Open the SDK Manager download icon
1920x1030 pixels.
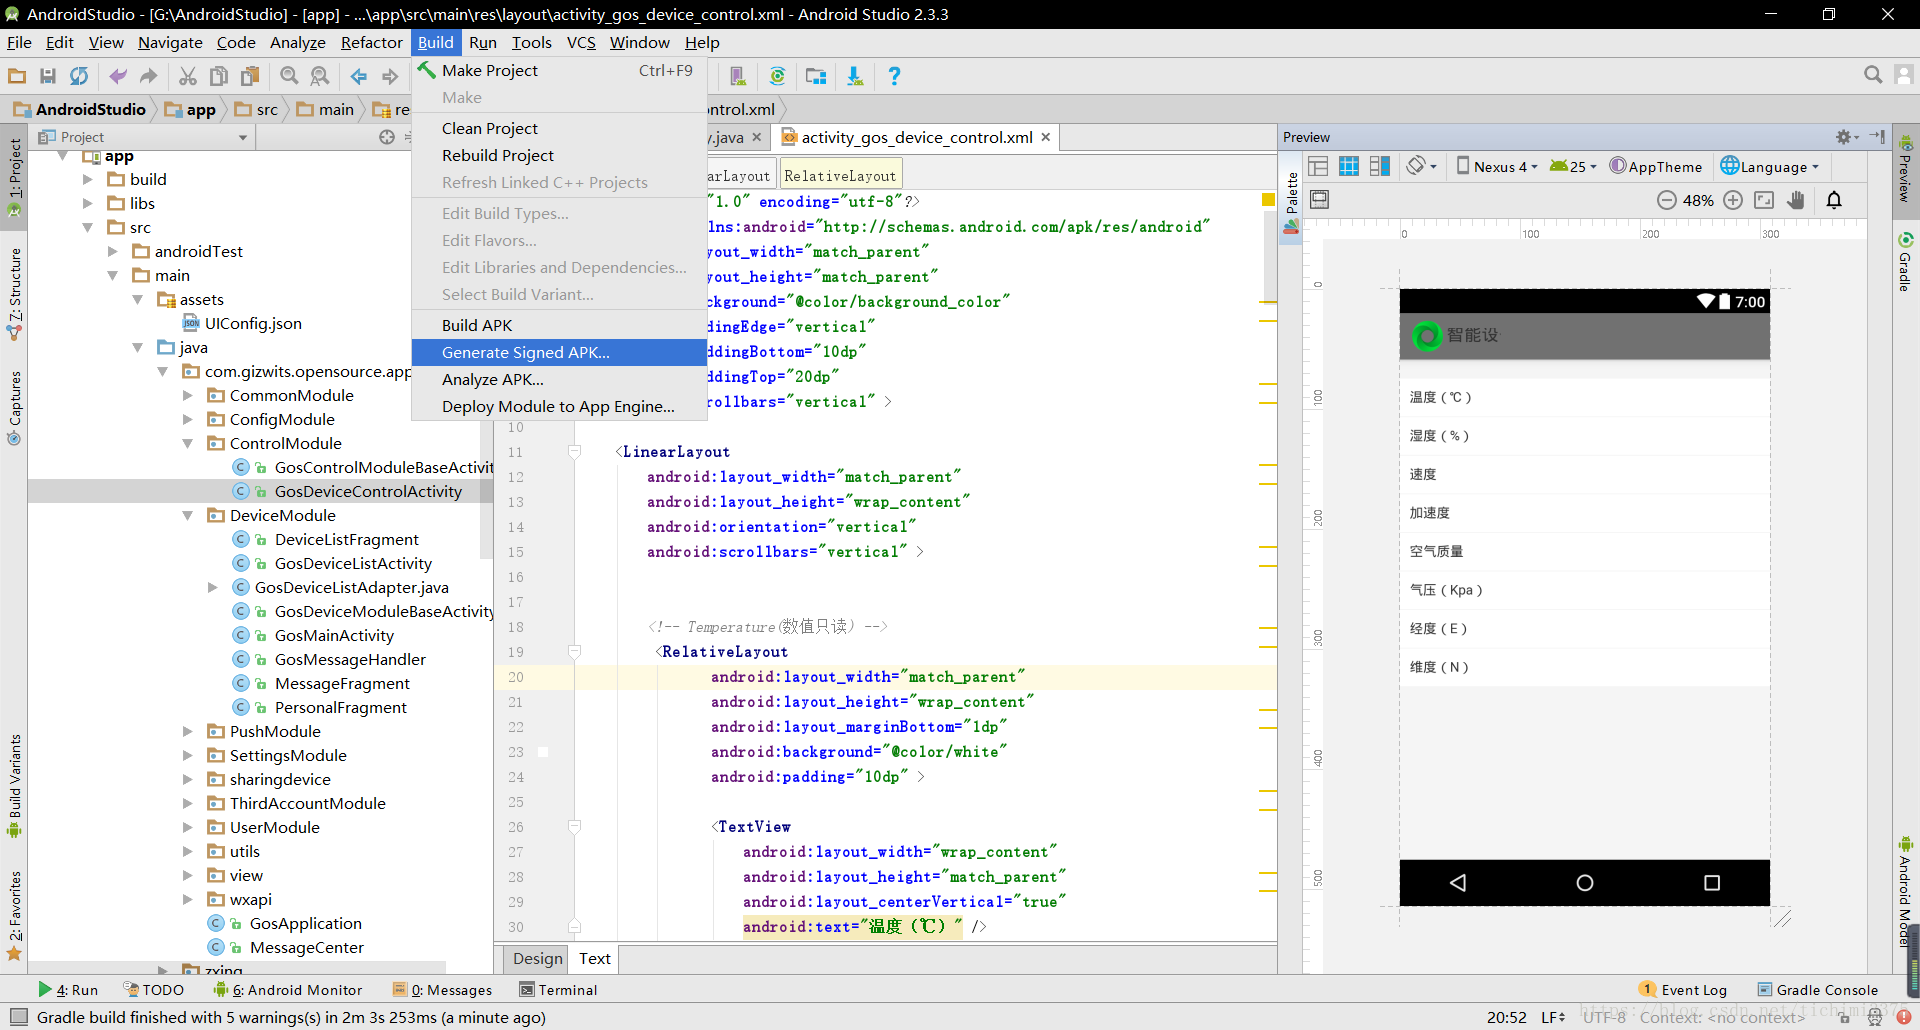tap(855, 76)
